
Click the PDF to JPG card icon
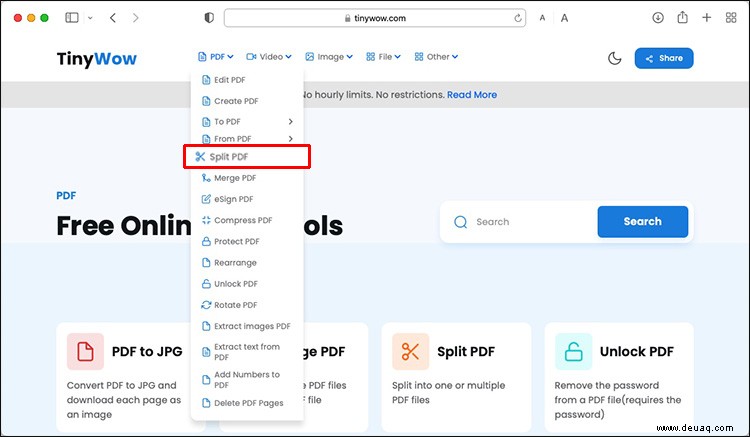[x=85, y=351]
